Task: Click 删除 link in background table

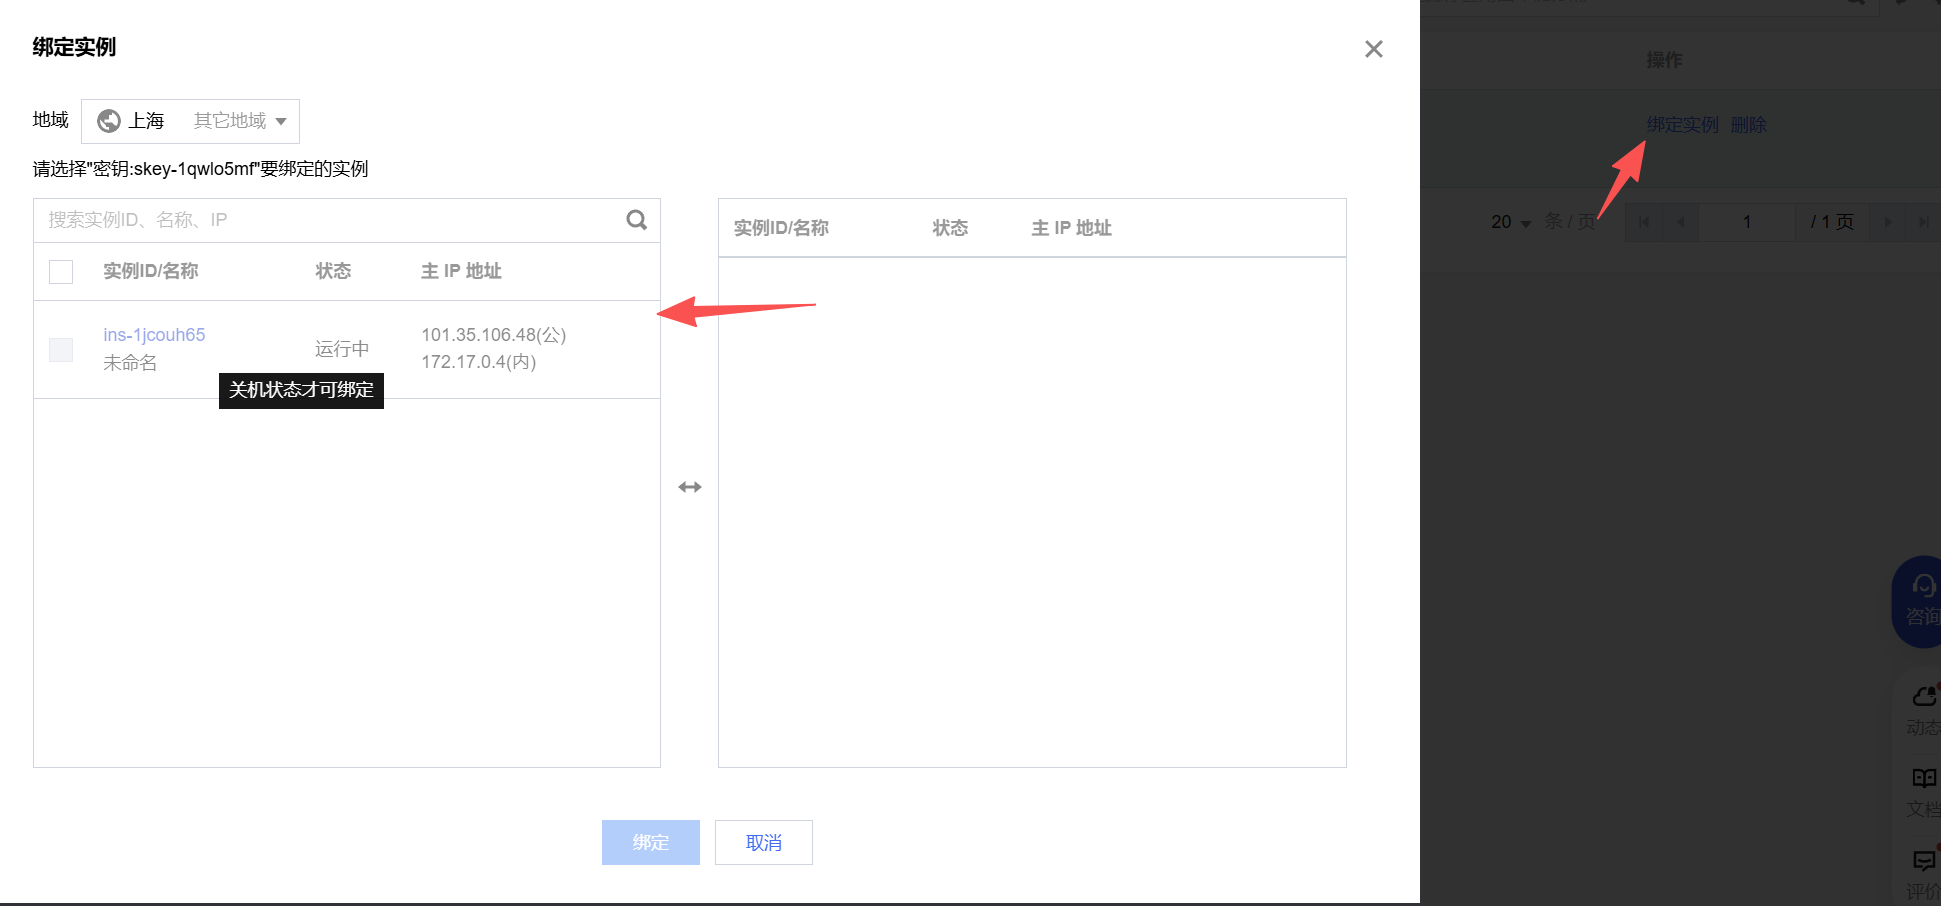Action: tap(1749, 125)
